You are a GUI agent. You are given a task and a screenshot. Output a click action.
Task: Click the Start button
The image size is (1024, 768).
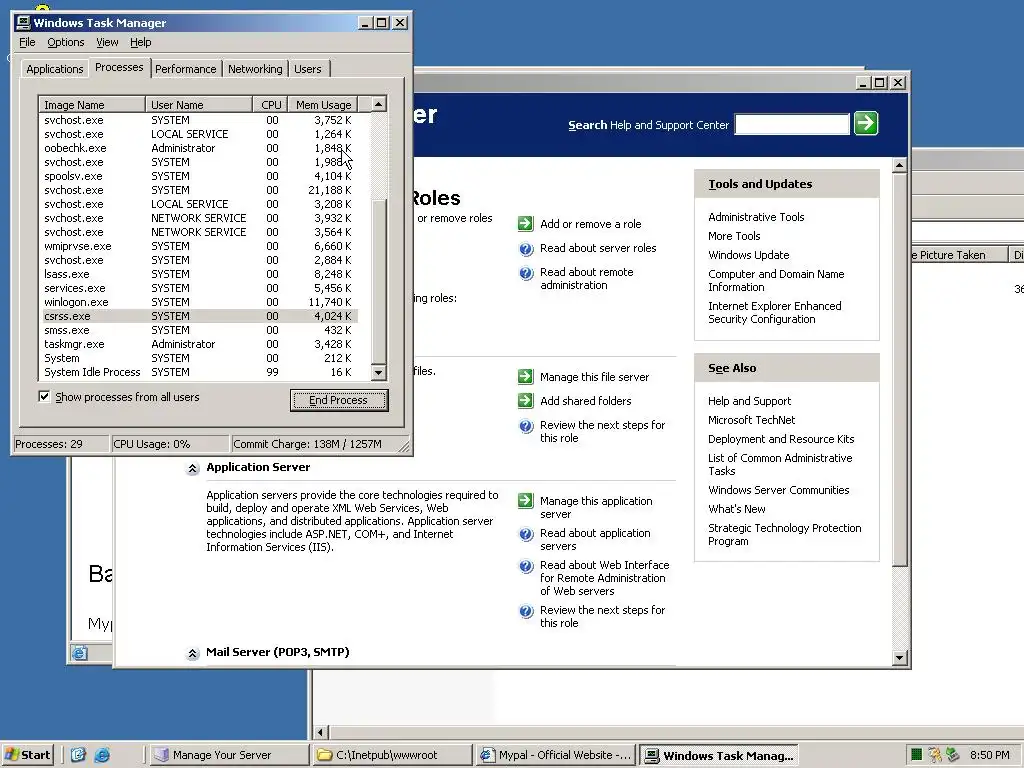pos(28,755)
